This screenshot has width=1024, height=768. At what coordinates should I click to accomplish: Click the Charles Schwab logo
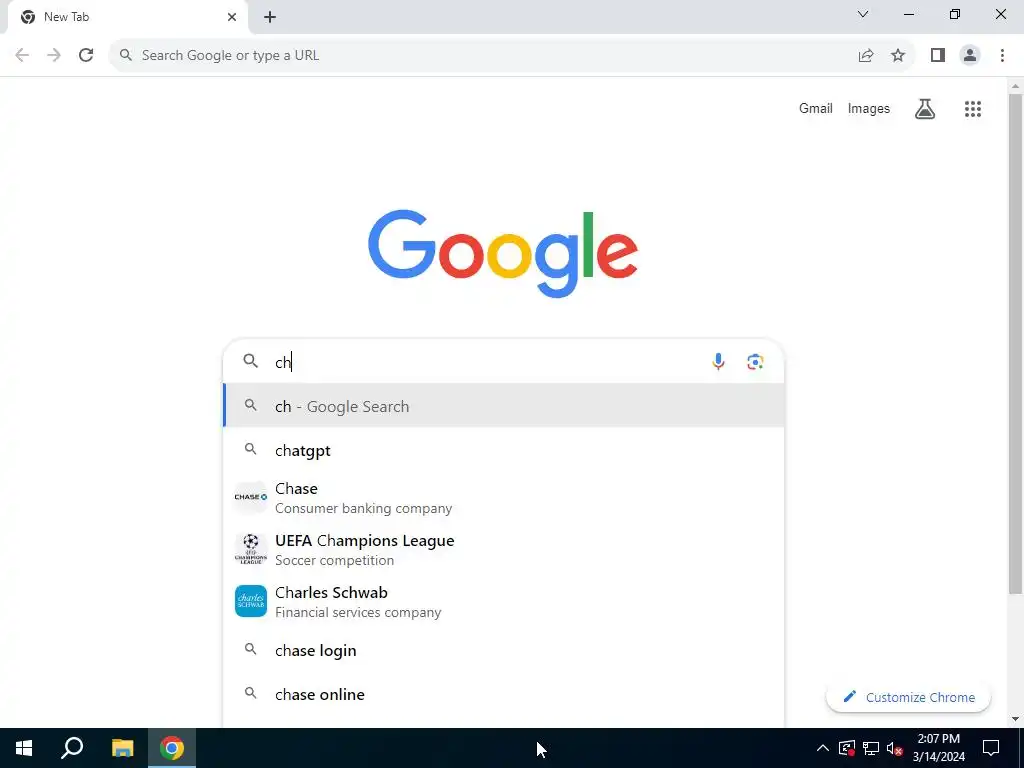251,601
